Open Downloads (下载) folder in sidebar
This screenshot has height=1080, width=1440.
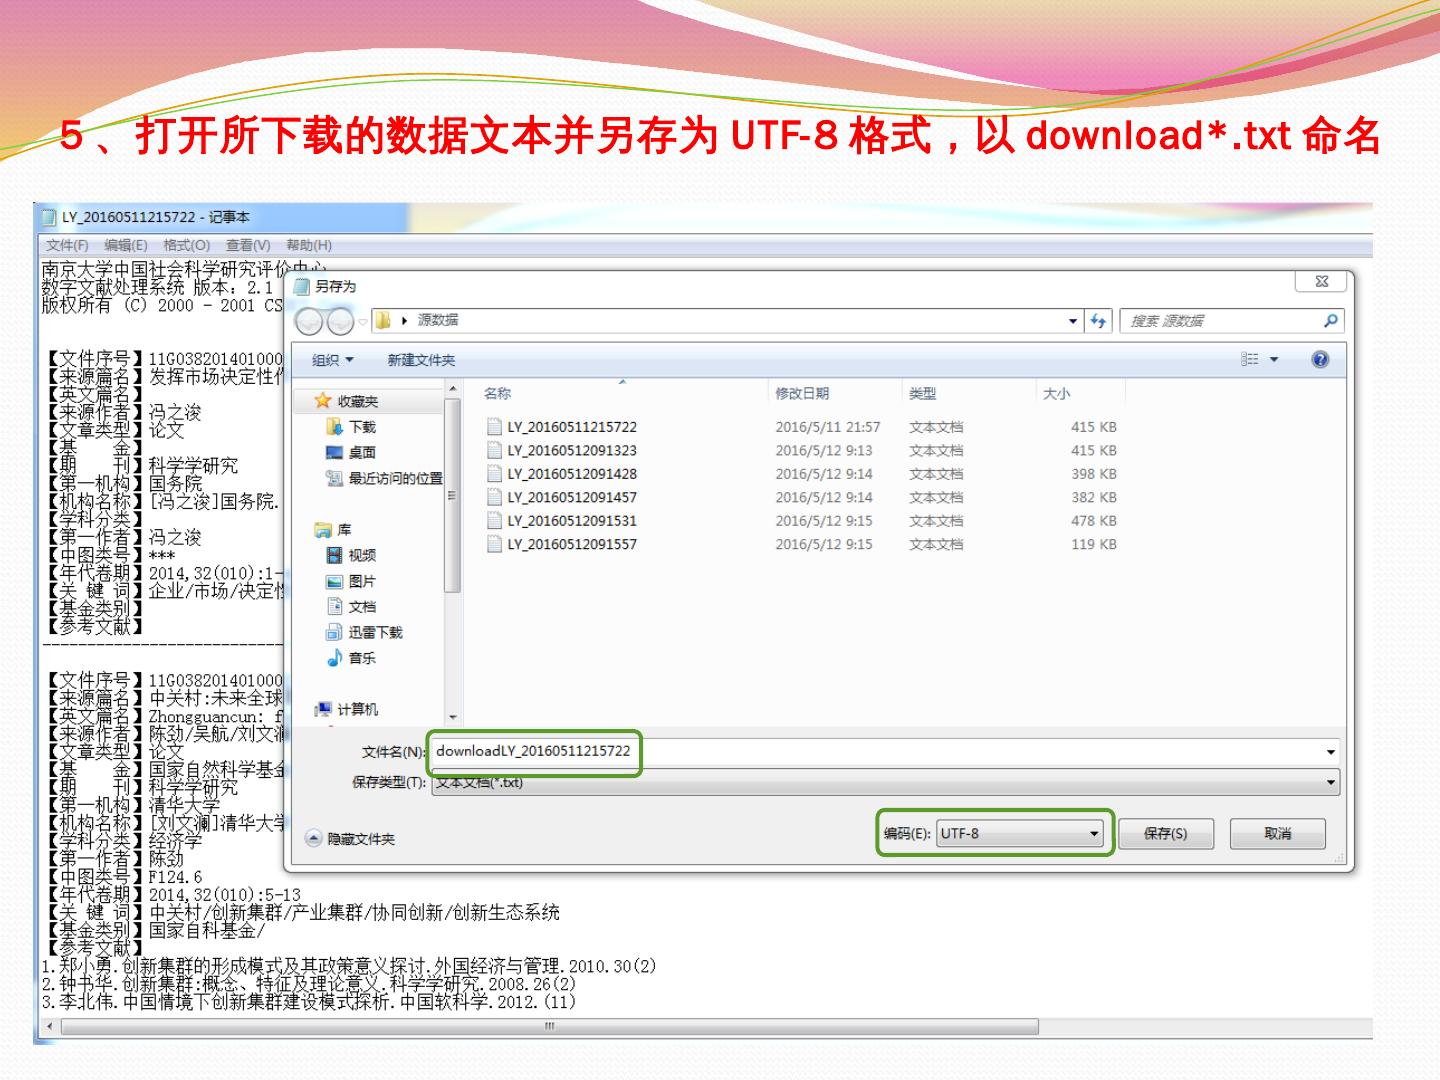pos(351,427)
